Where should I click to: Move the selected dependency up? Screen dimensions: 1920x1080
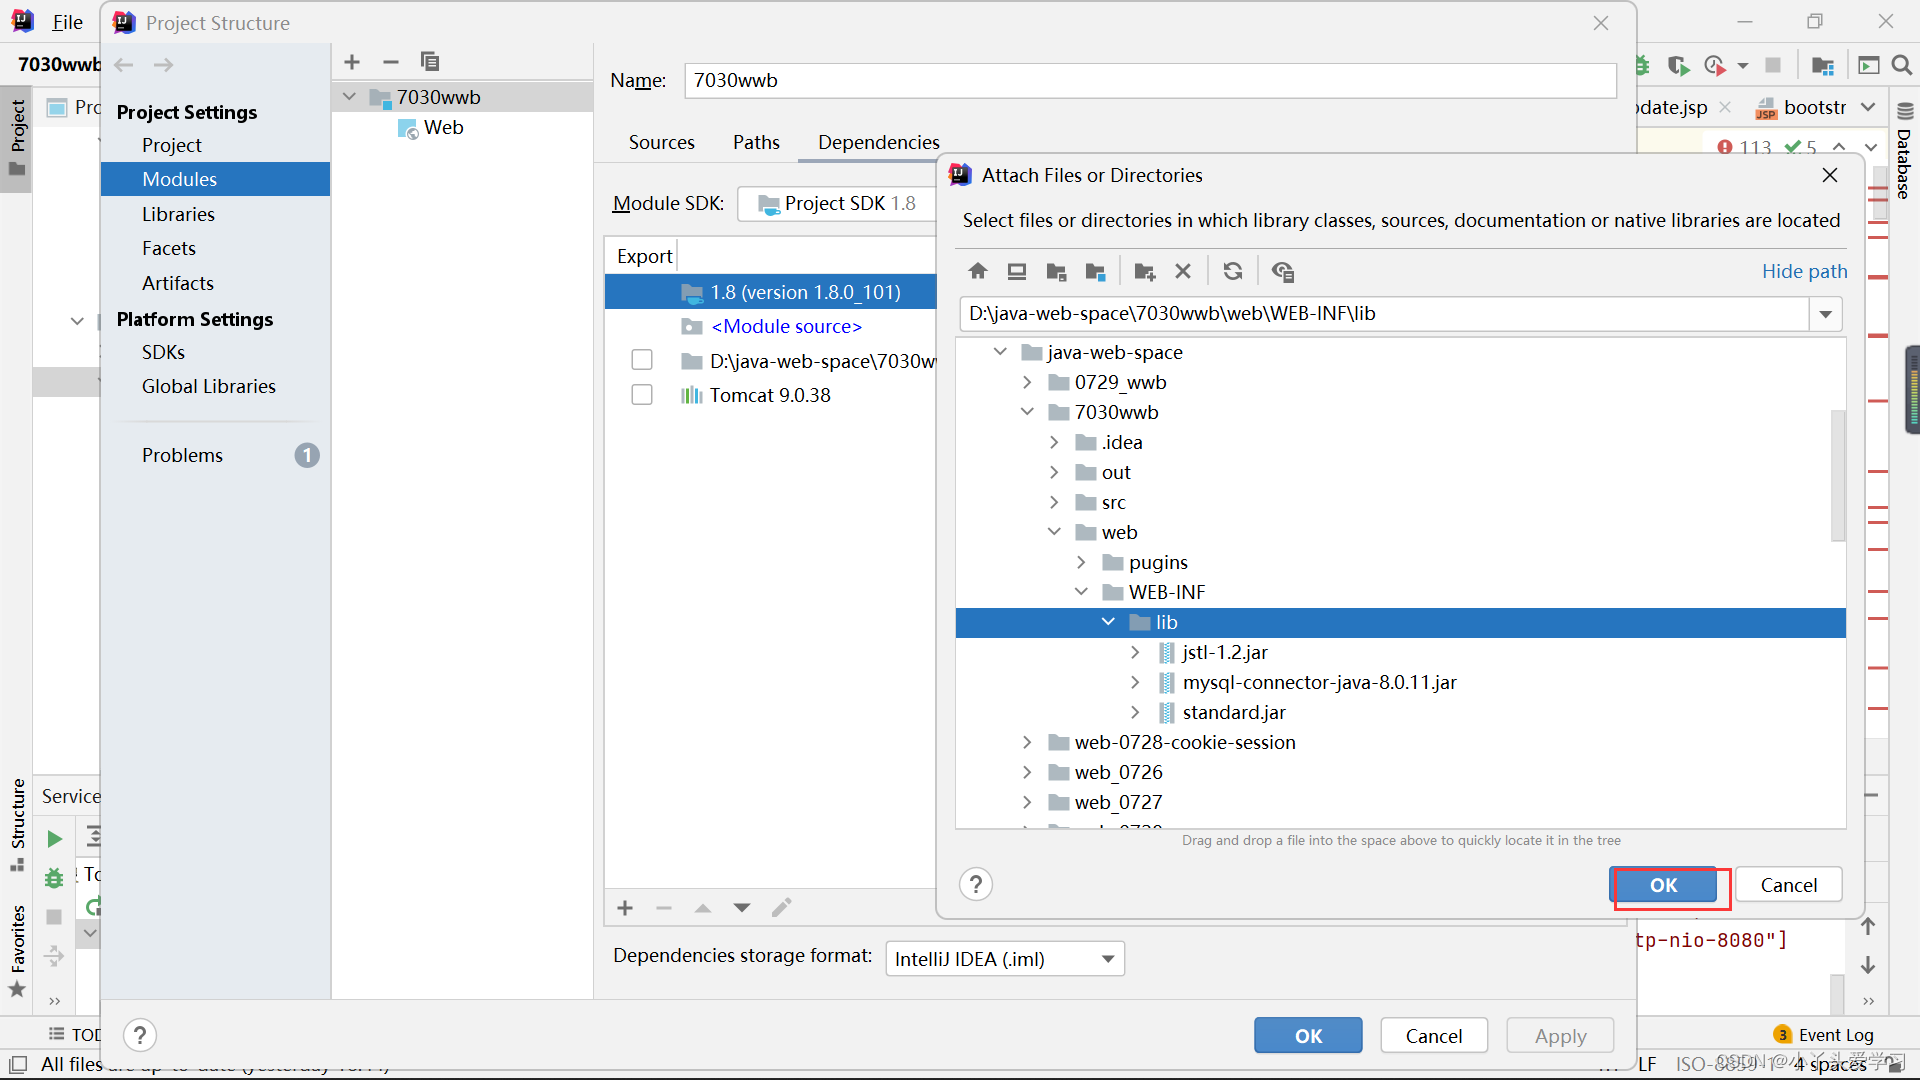point(703,908)
